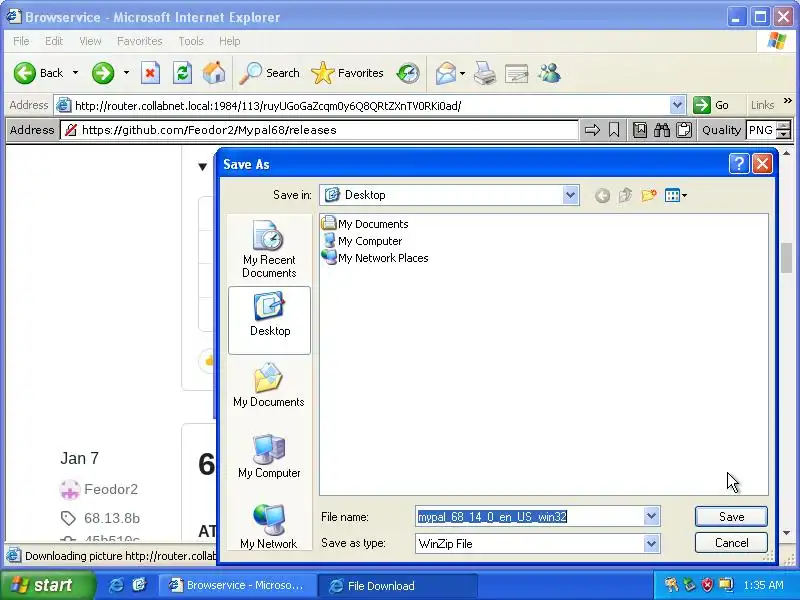
Task: Open the History clock icon
Action: pos(408,73)
